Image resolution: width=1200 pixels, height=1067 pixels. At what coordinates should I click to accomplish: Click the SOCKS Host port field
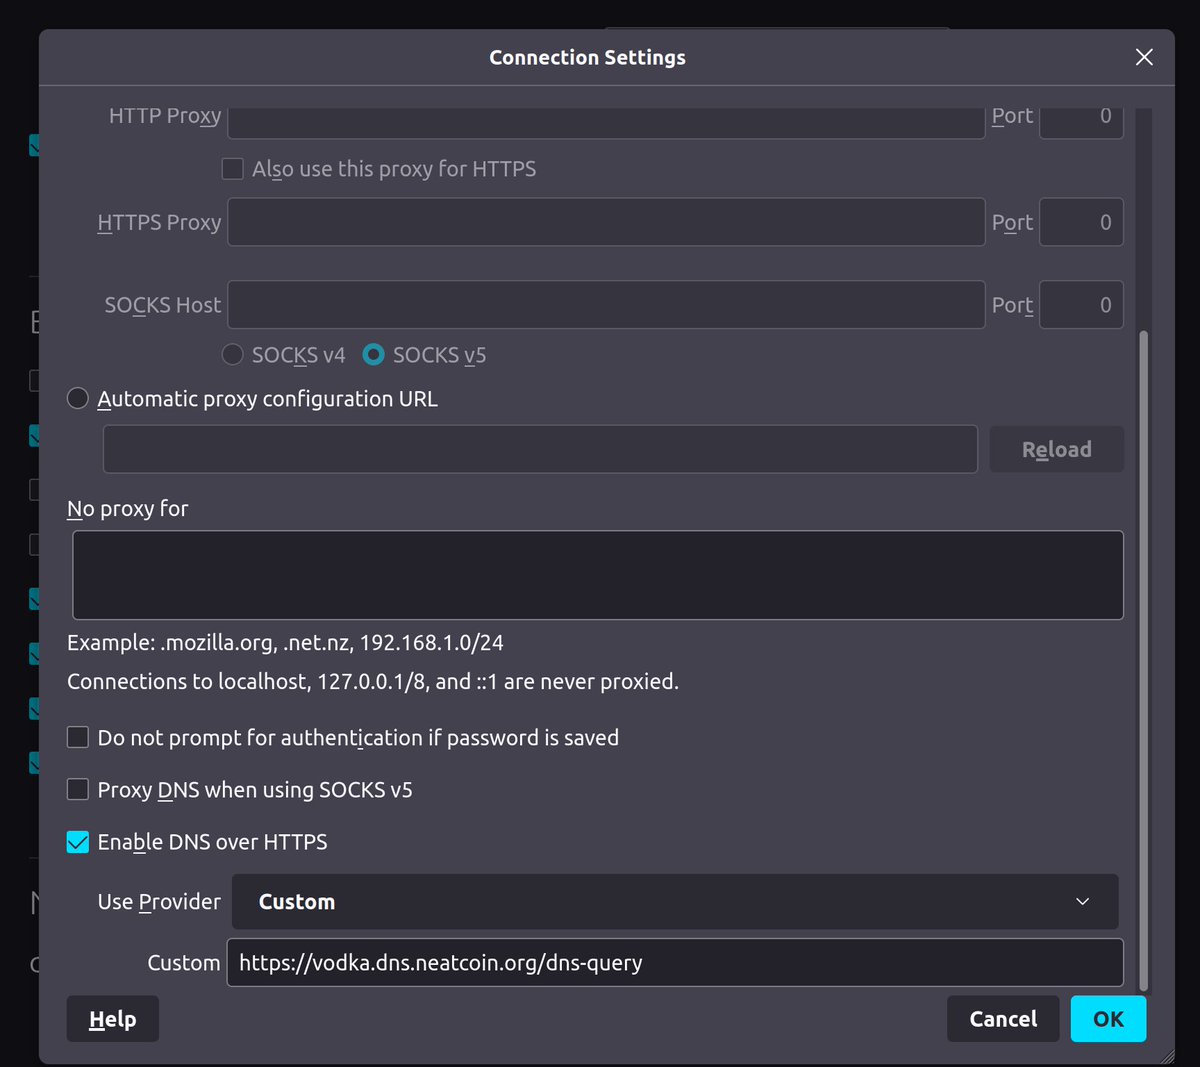(x=1081, y=305)
